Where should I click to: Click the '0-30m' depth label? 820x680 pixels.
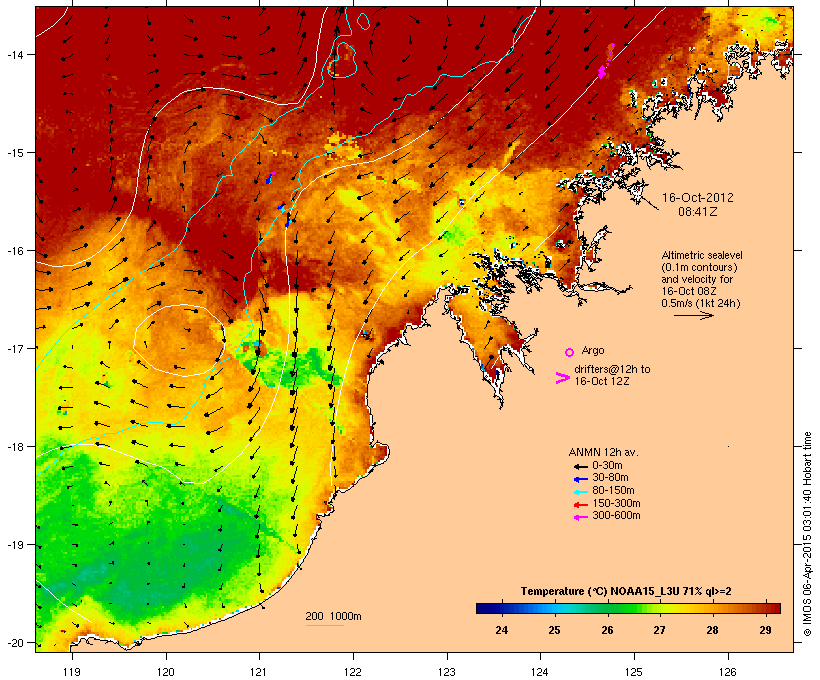coord(607,466)
